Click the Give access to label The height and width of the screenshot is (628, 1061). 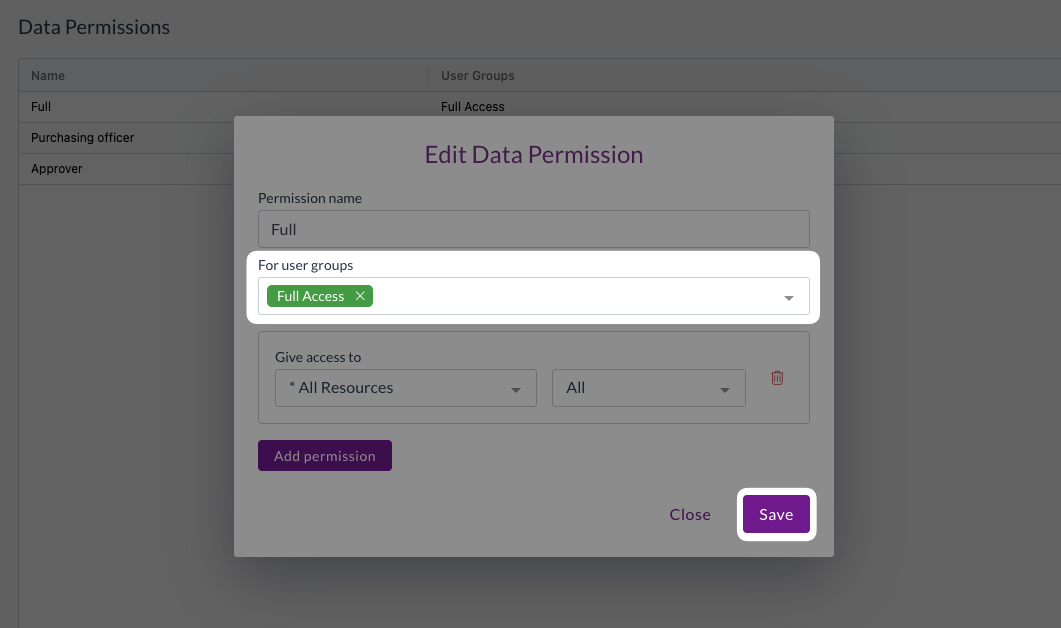coord(318,357)
